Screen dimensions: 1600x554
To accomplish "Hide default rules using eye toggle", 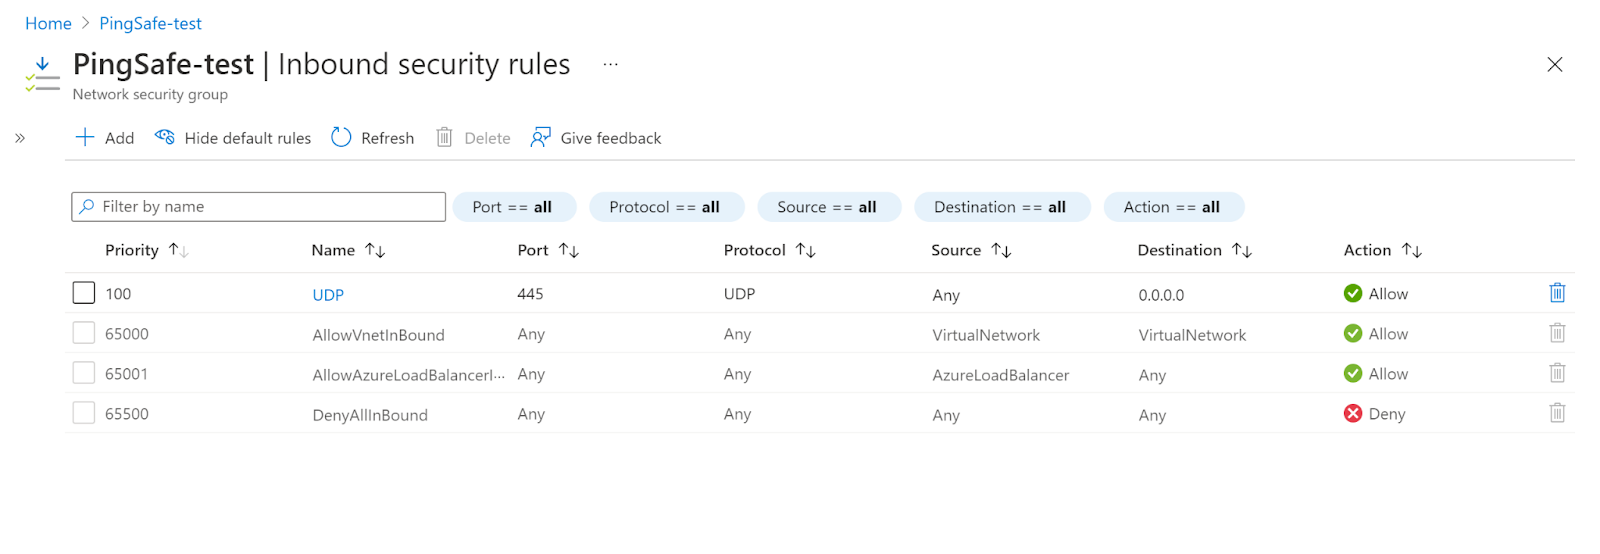I will coord(165,137).
